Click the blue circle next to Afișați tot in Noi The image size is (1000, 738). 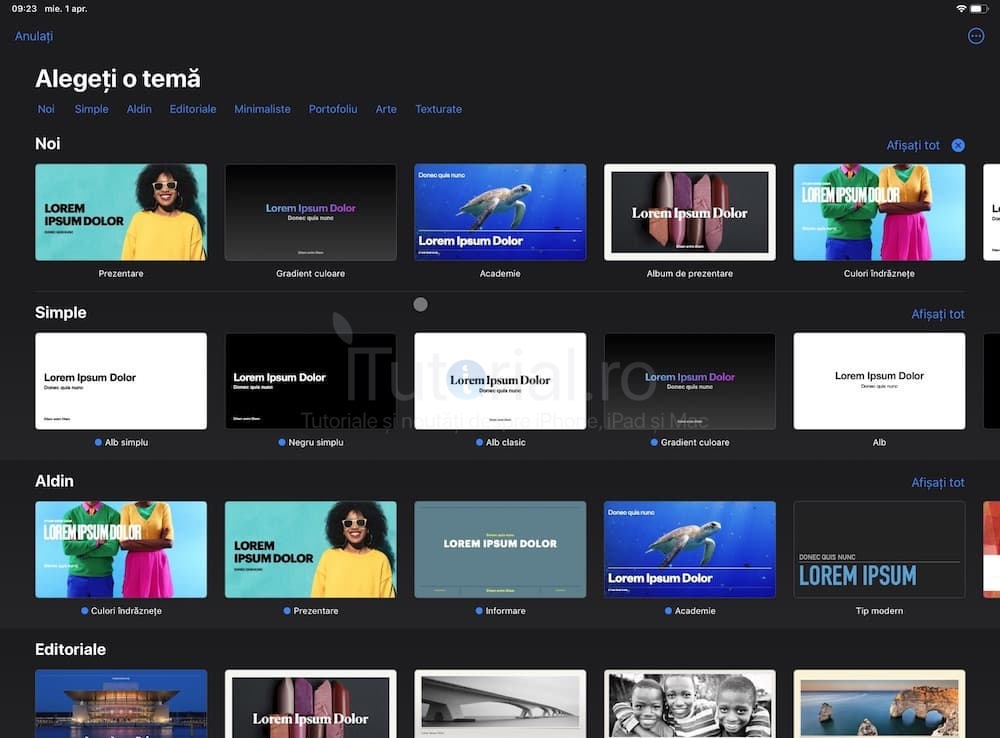point(957,145)
